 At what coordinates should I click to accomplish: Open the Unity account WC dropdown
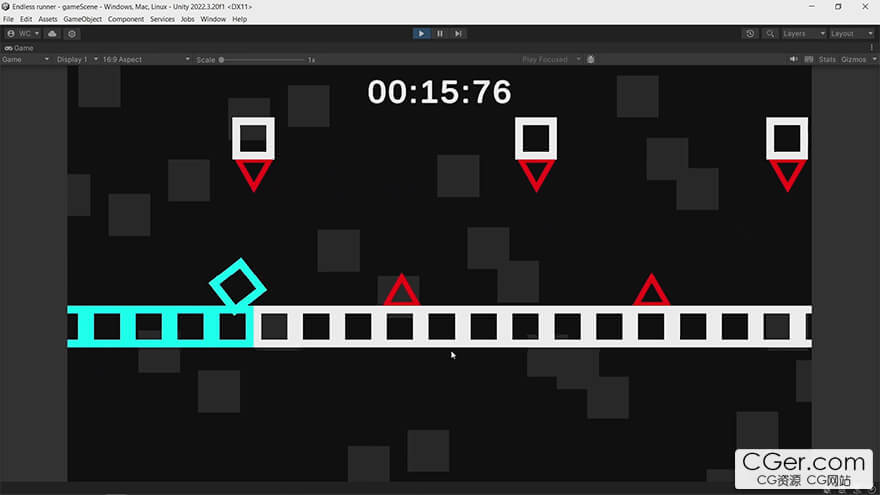click(23, 34)
